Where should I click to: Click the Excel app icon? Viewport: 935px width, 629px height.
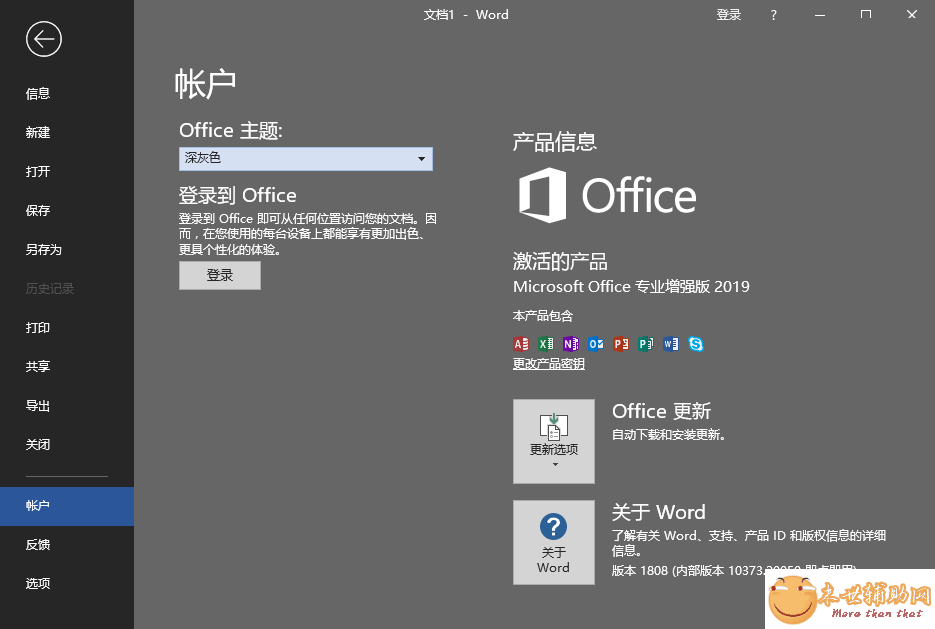point(546,344)
